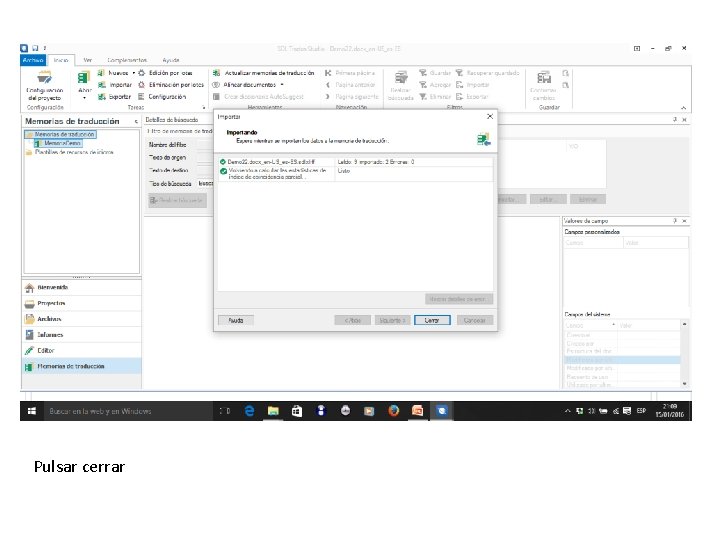Pin the Valores de campo panel
Screen dimensions: 720x540
pos(675,221)
